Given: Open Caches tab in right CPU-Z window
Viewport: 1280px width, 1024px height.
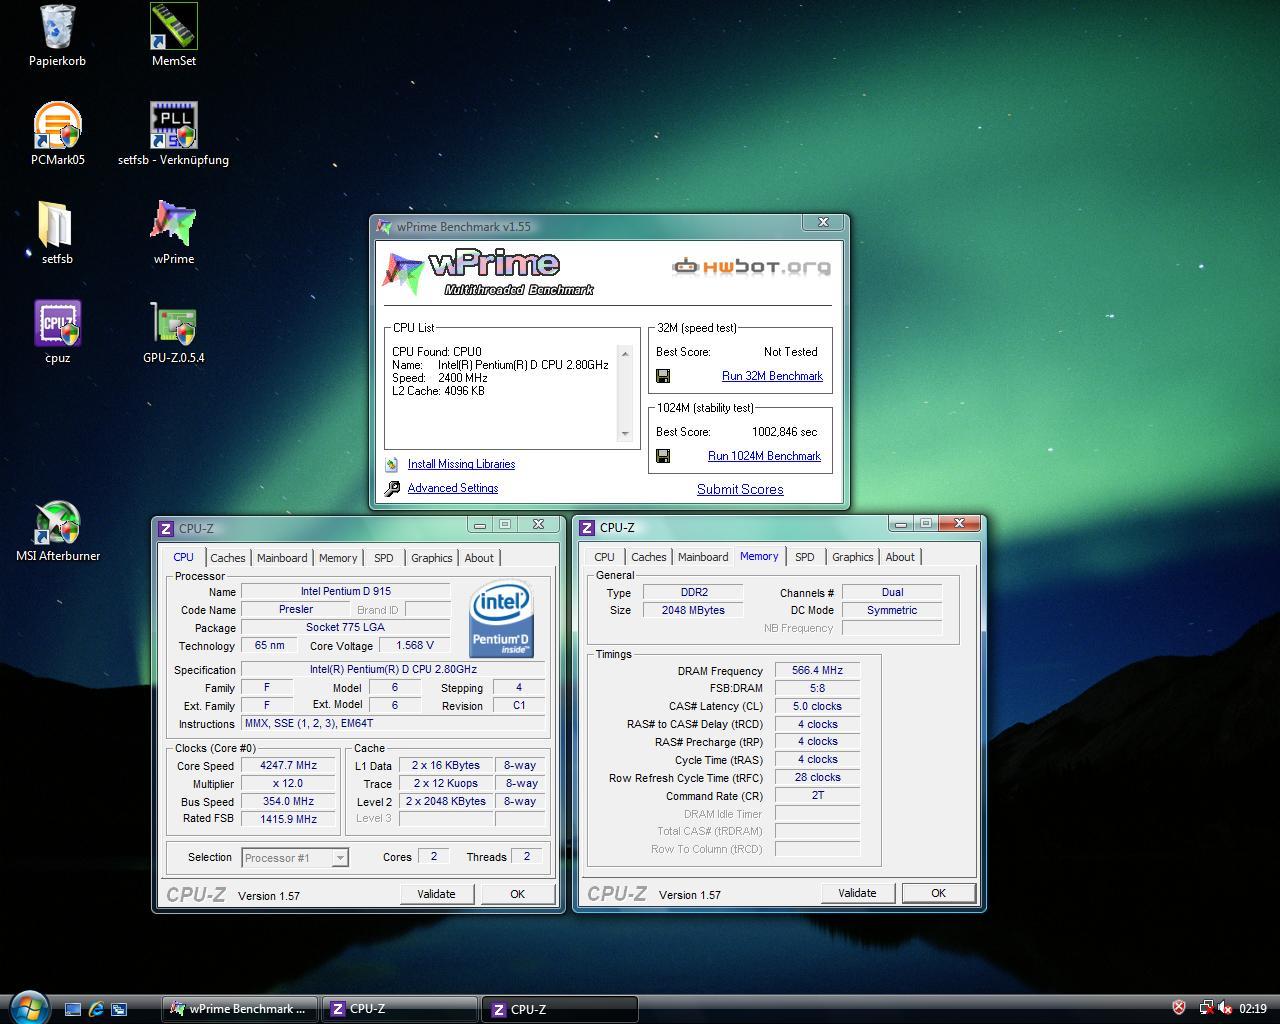Looking at the screenshot, I should 648,557.
